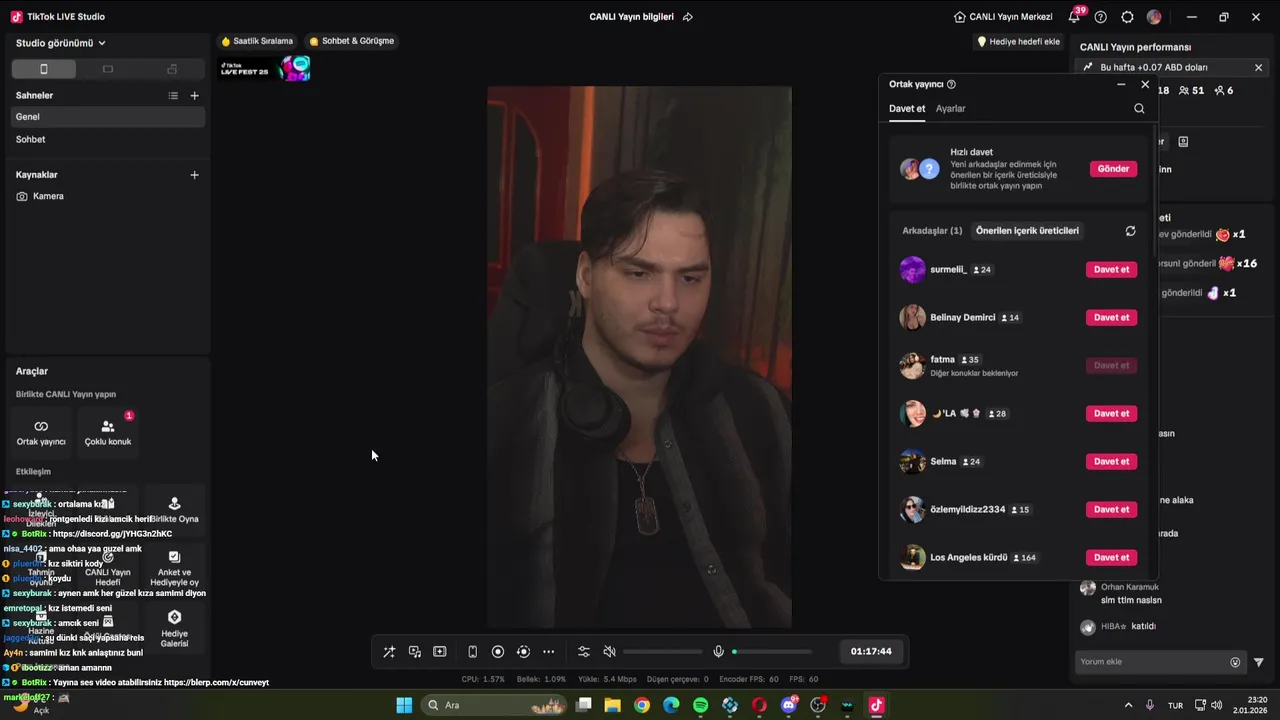Click the dashed-circle clip capture icon
Viewport: 1280px width, 720px height.
[x=523, y=652]
